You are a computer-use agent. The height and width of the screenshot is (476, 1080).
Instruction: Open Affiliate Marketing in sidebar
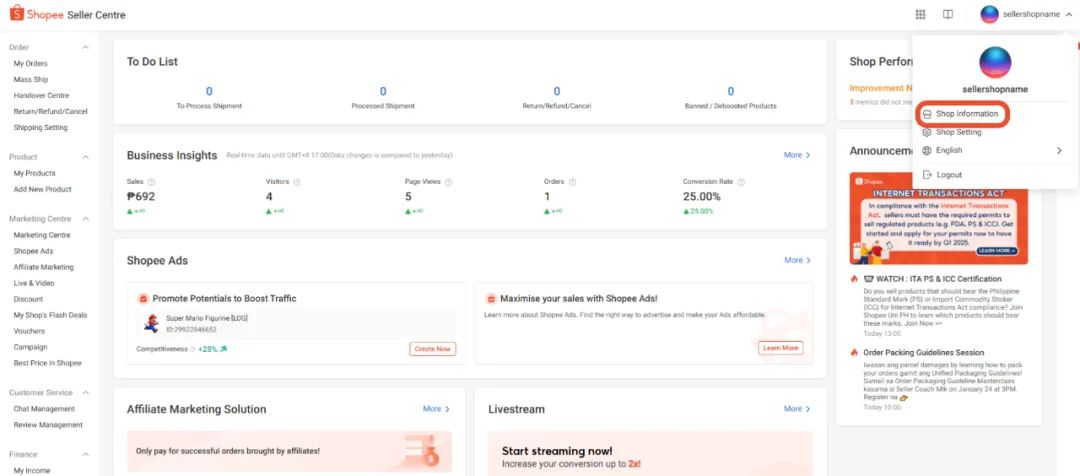pos(43,267)
